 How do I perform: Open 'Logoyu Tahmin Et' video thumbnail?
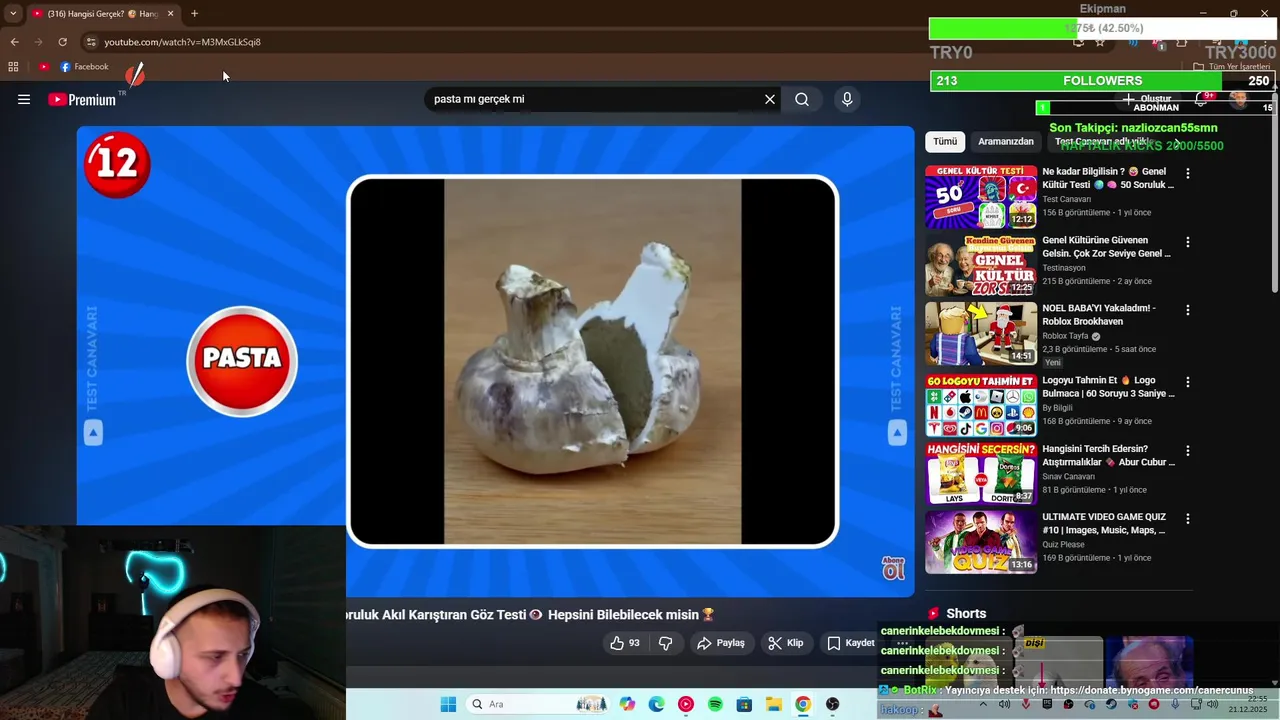click(981, 405)
